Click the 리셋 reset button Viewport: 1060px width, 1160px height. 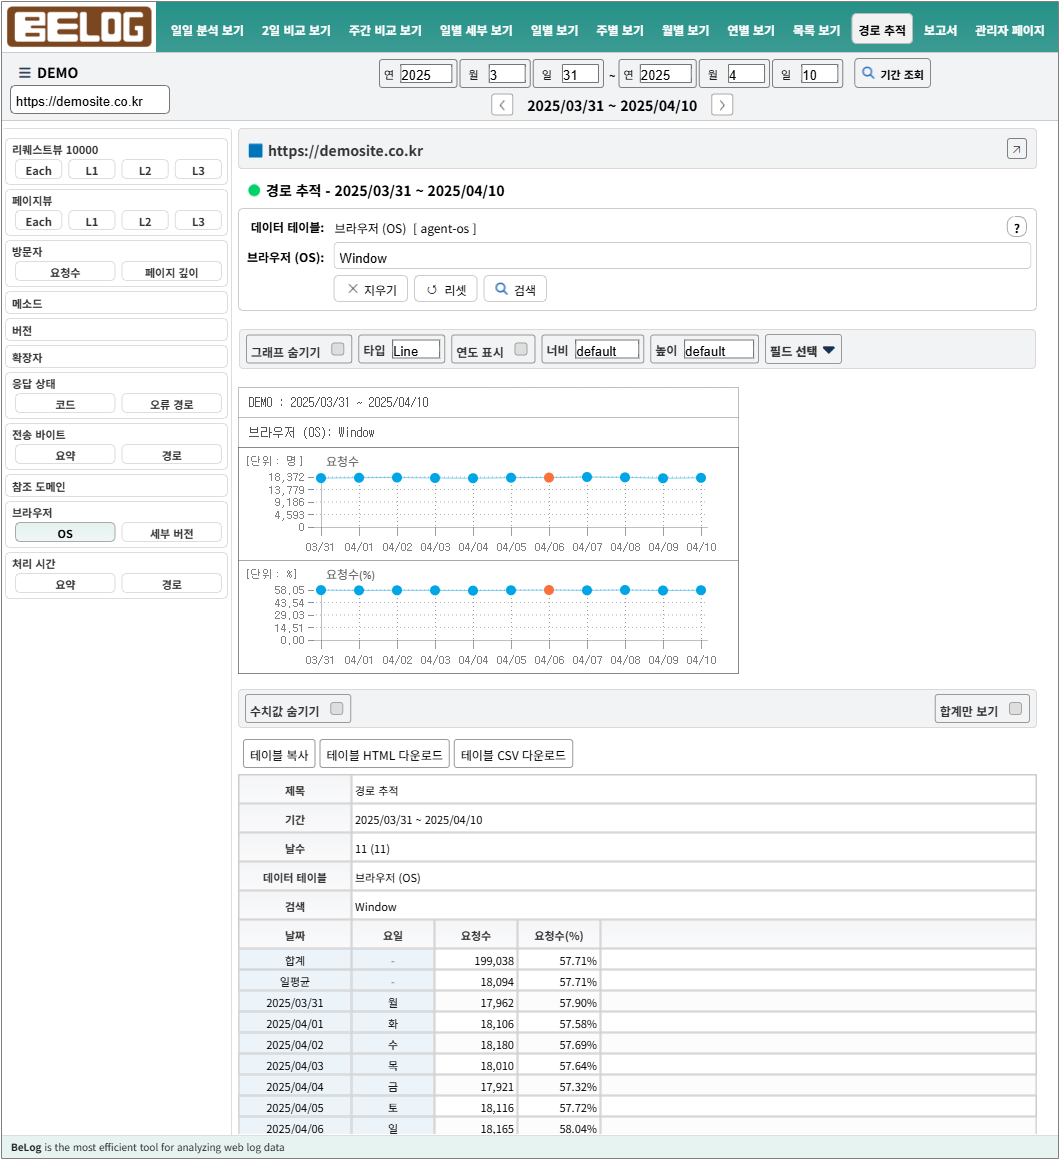(445, 289)
